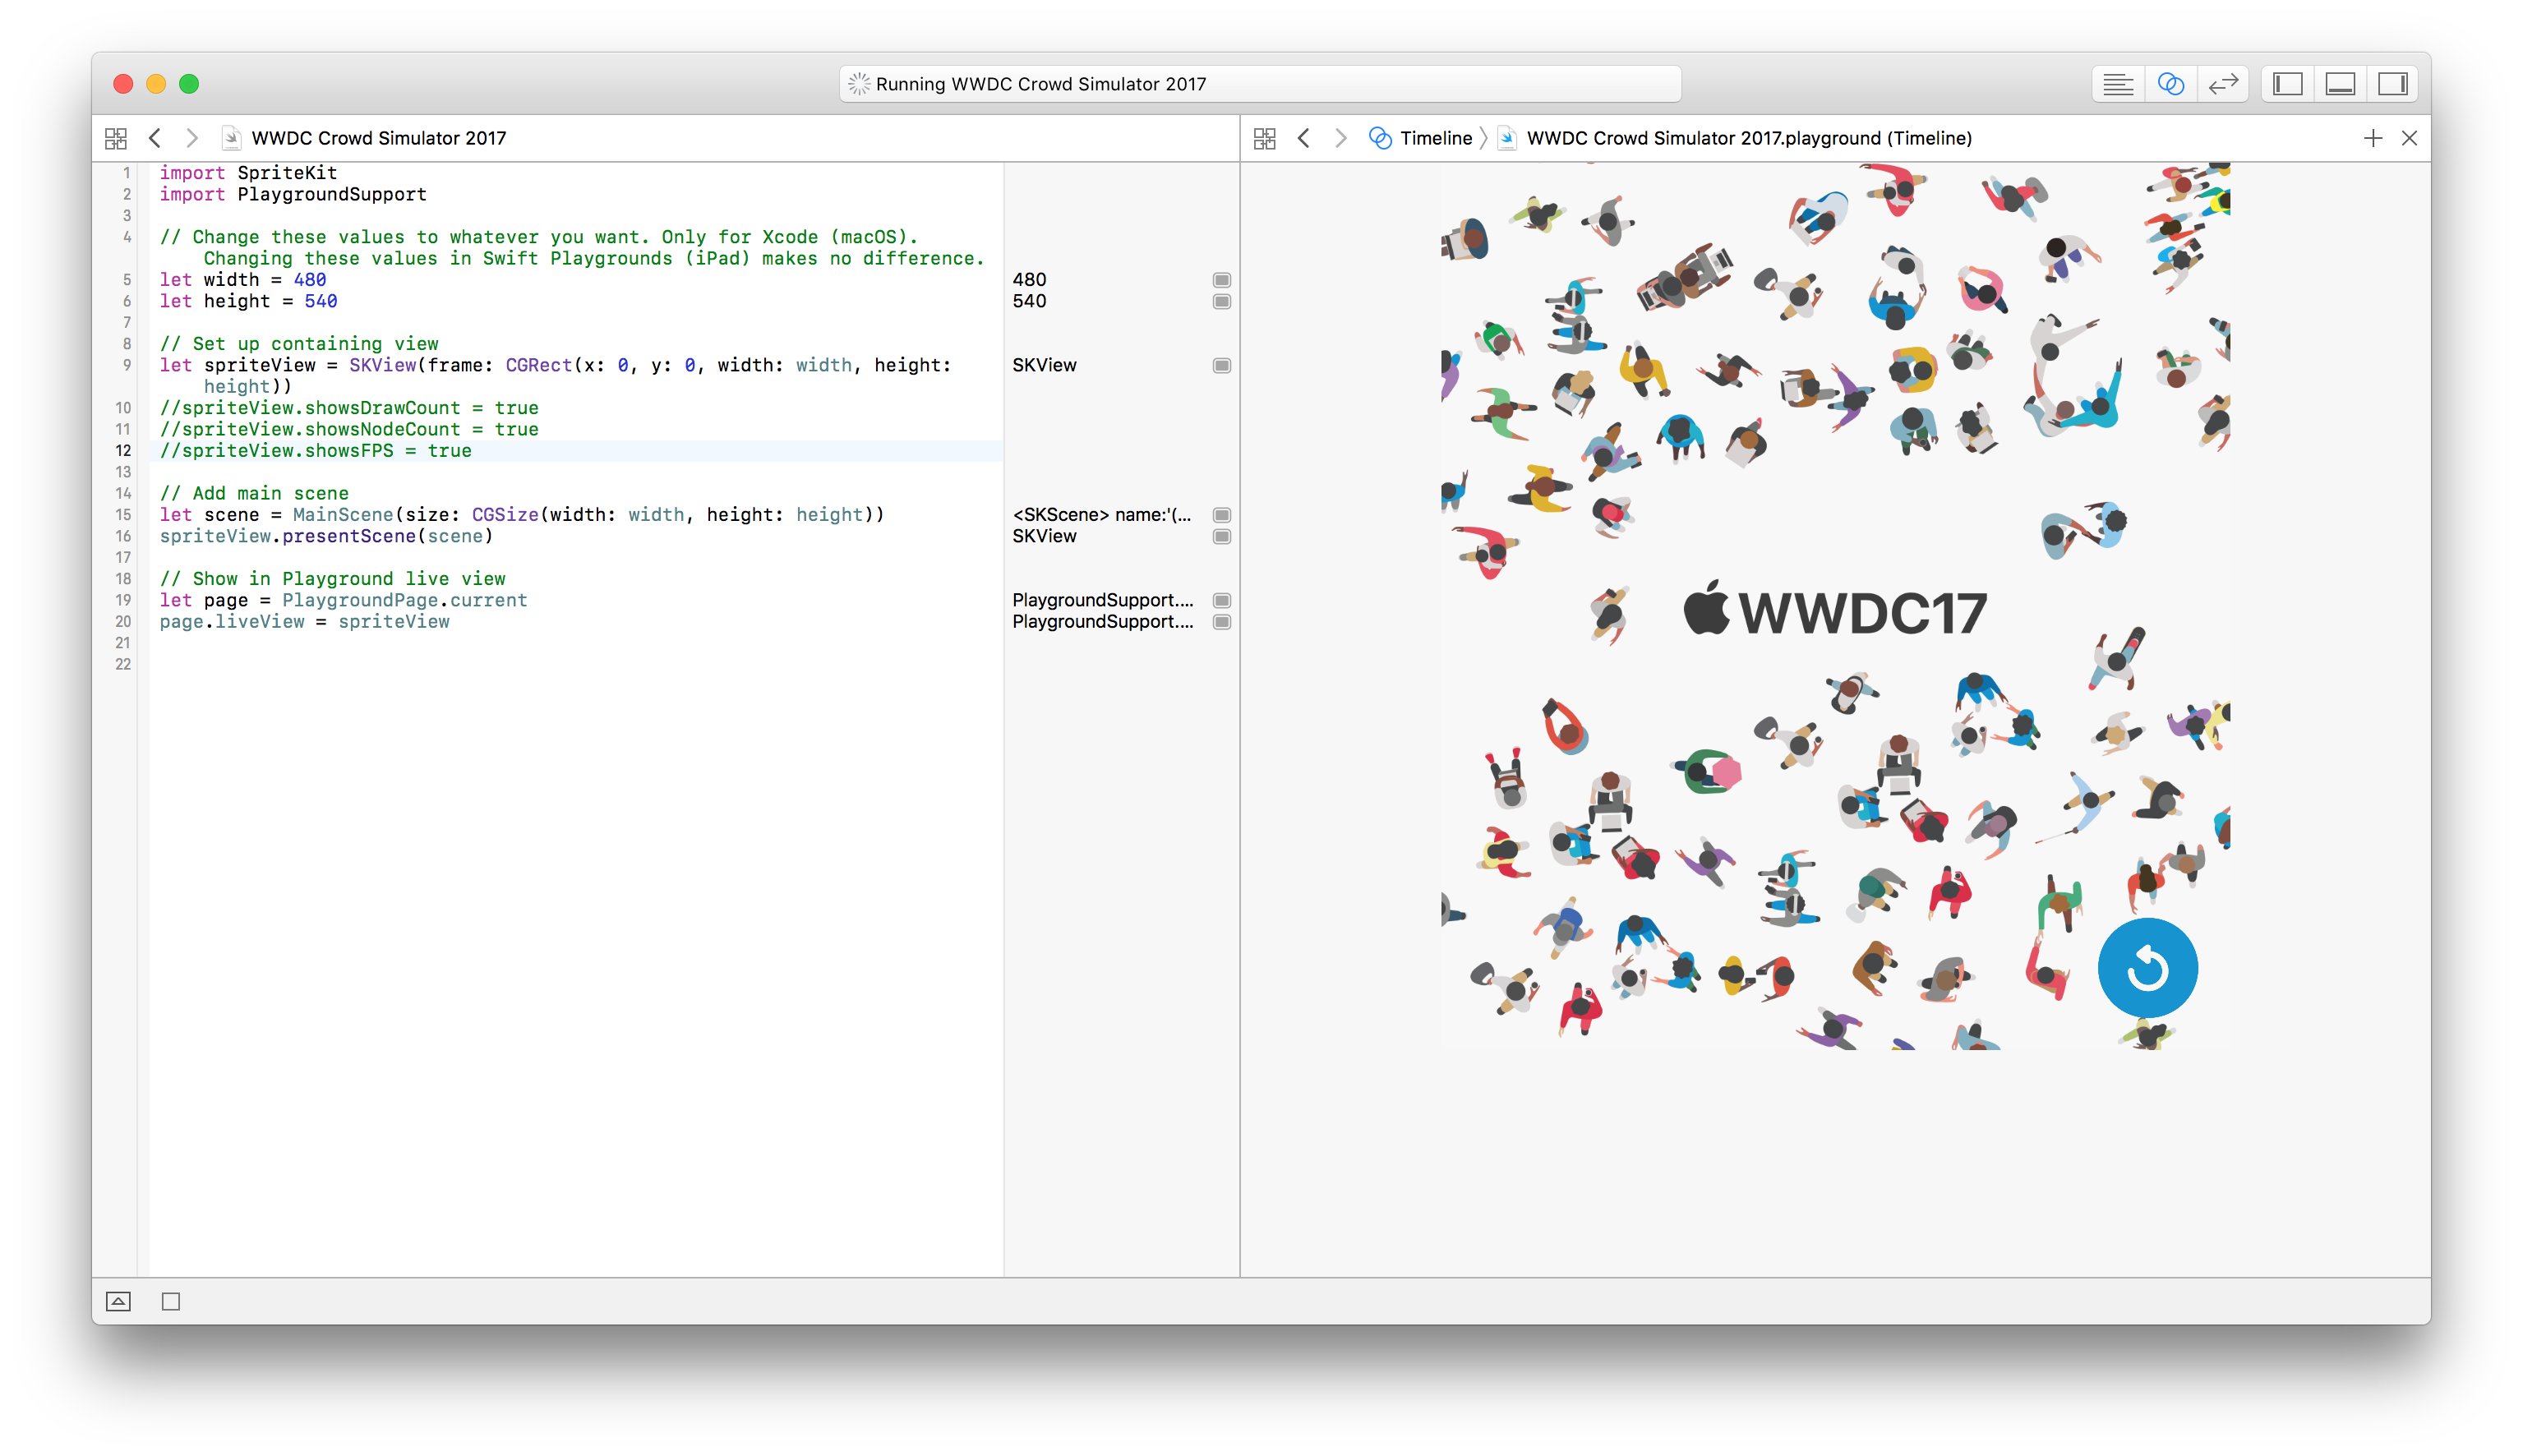Toggle the debug area panel
This screenshot has width=2523, height=1456.
click(2340, 84)
